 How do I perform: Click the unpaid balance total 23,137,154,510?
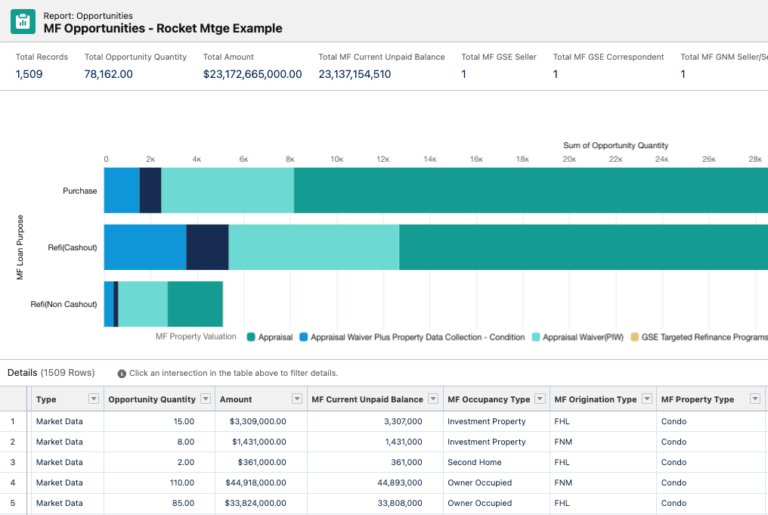click(355, 74)
